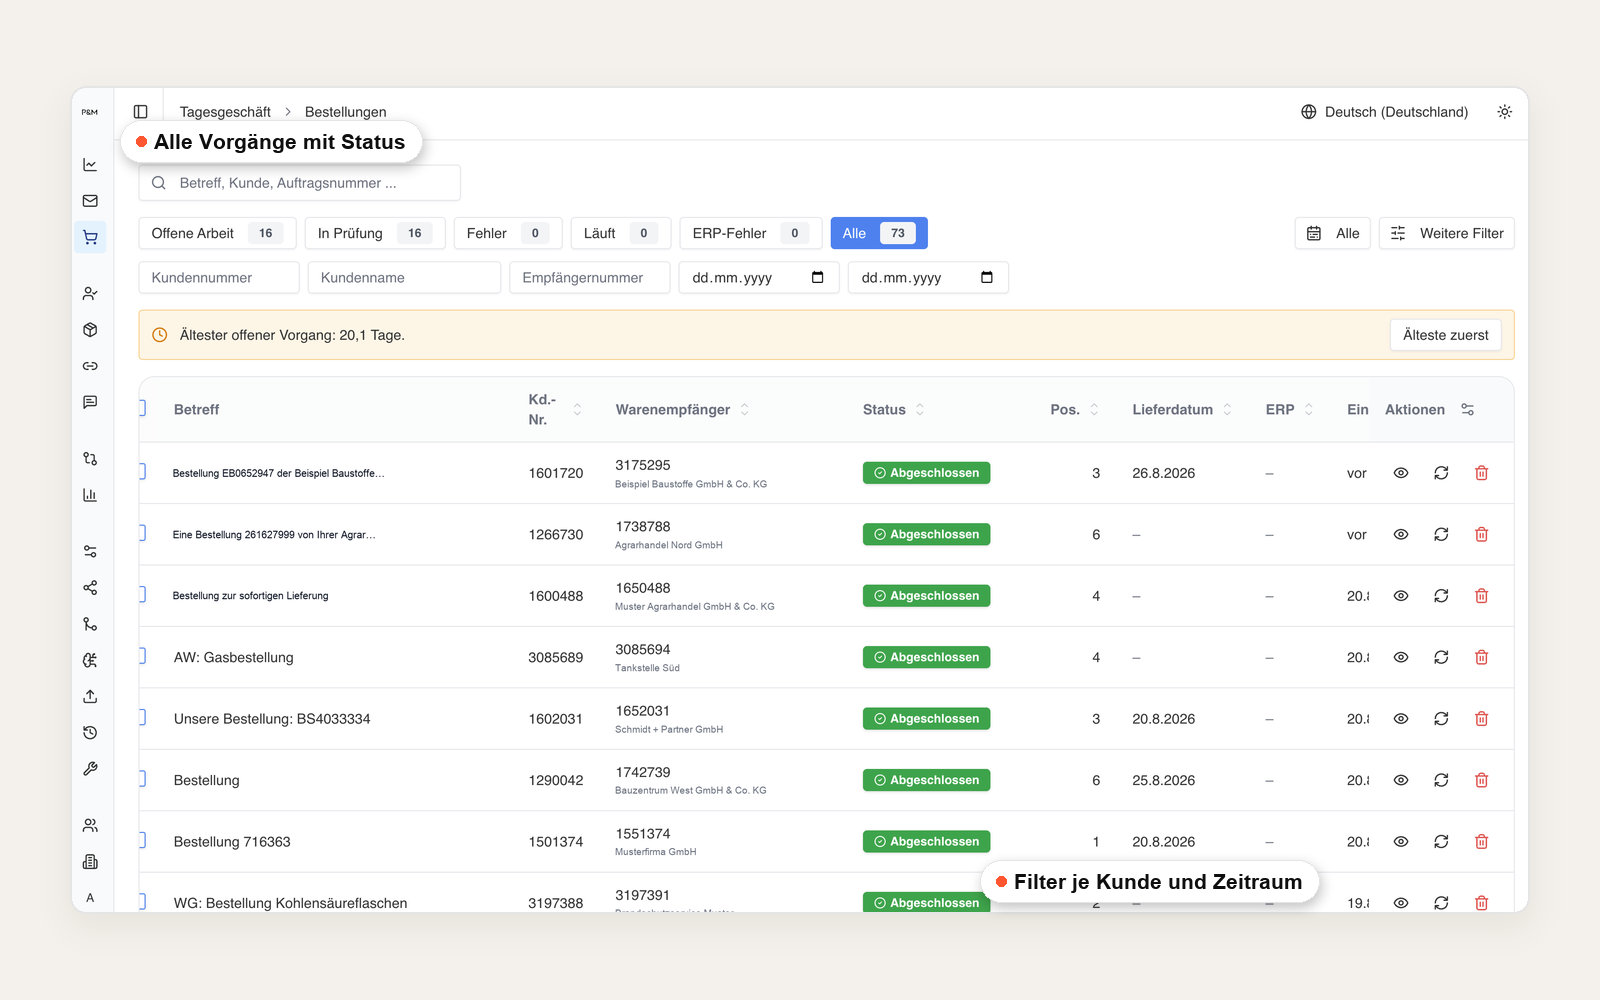
Task: Reprocess order 1601720 with refresh icon
Action: tap(1441, 473)
